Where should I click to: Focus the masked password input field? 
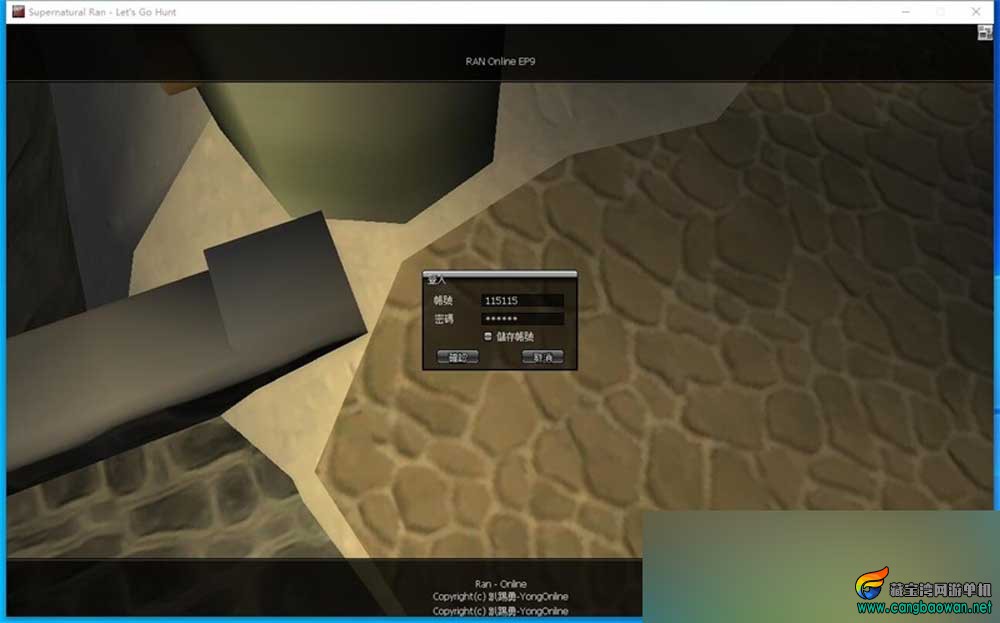[x=522, y=318]
